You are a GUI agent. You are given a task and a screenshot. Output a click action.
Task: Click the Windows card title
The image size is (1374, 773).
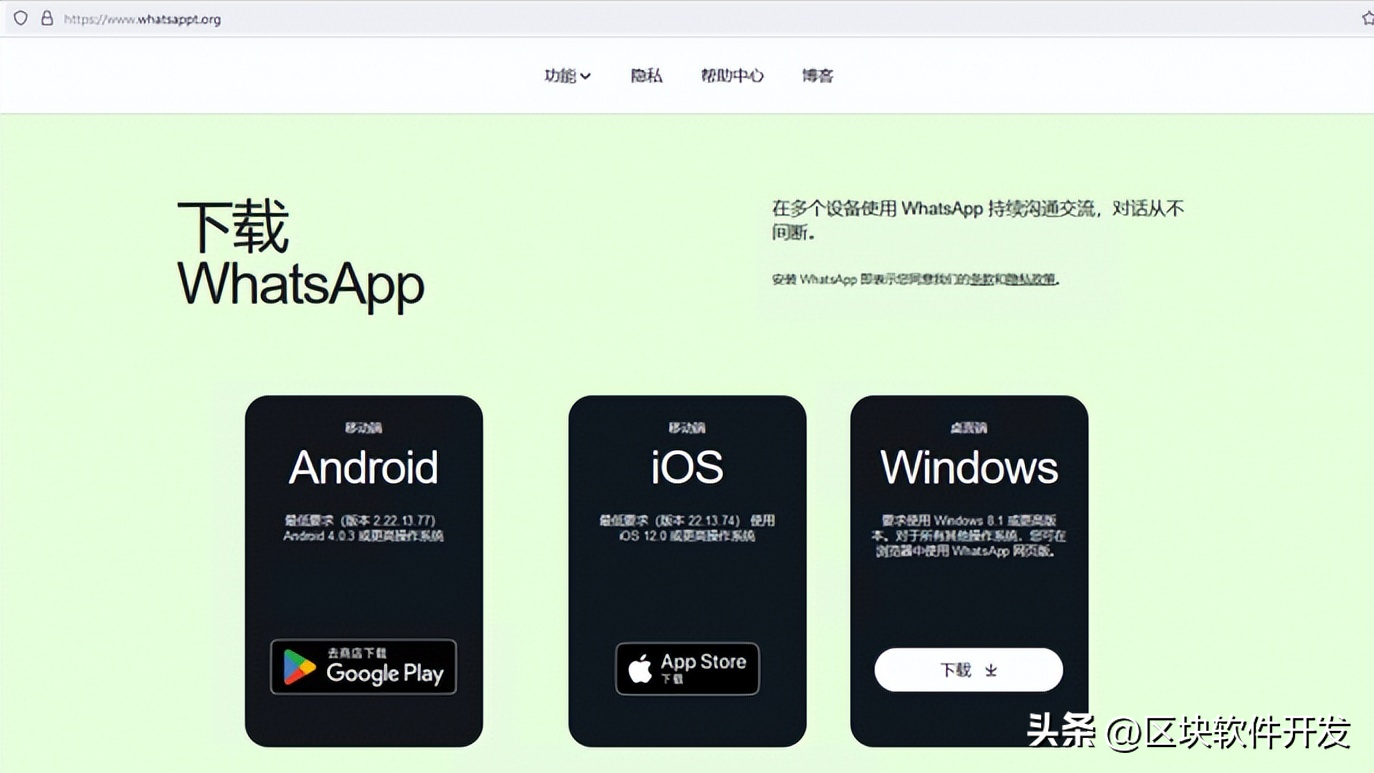click(x=969, y=467)
